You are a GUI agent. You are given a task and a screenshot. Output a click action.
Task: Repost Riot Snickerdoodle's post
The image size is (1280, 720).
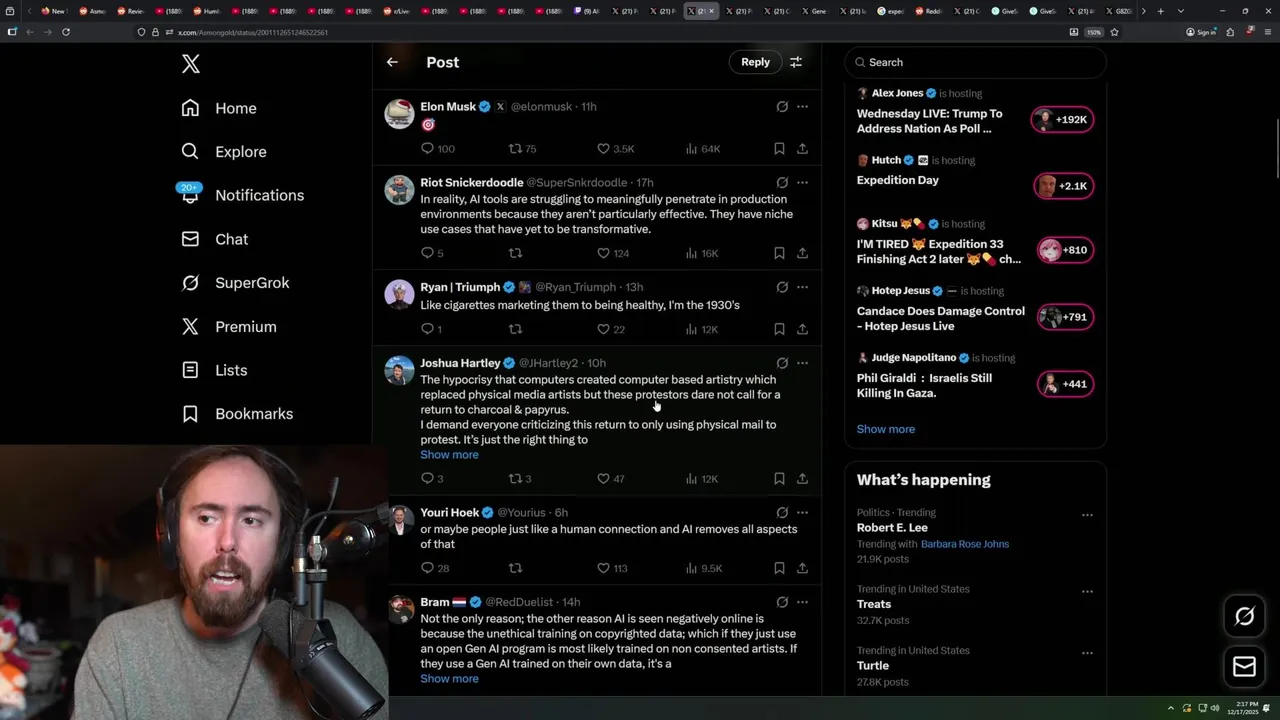click(515, 253)
